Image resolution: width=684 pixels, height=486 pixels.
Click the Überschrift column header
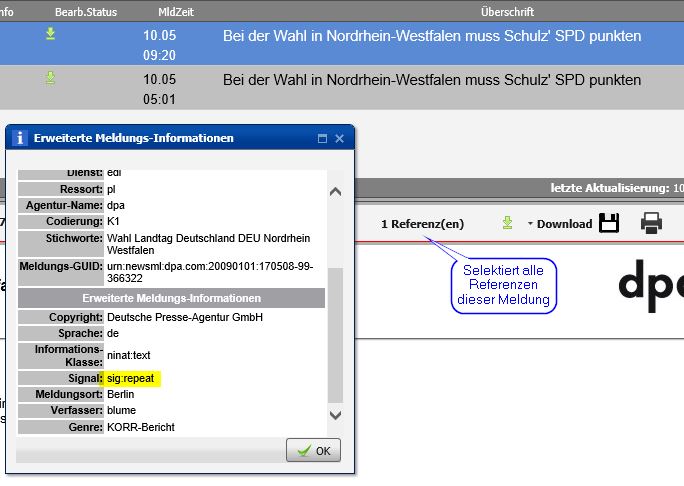pos(507,11)
